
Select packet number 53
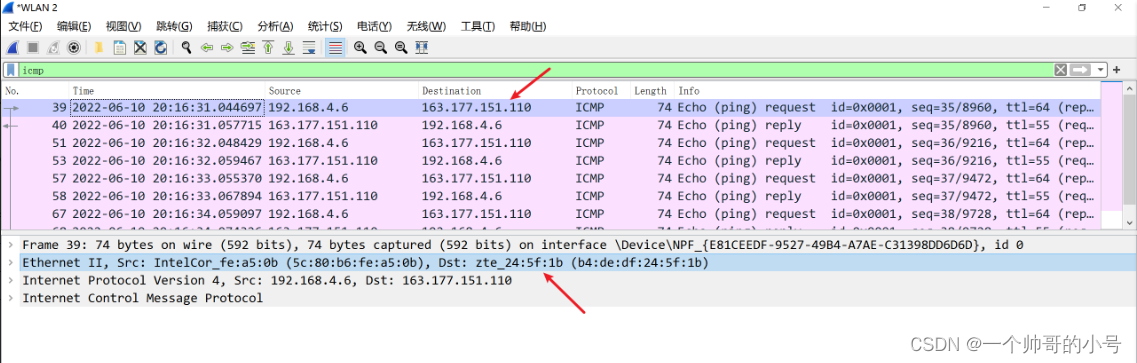click(551, 161)
